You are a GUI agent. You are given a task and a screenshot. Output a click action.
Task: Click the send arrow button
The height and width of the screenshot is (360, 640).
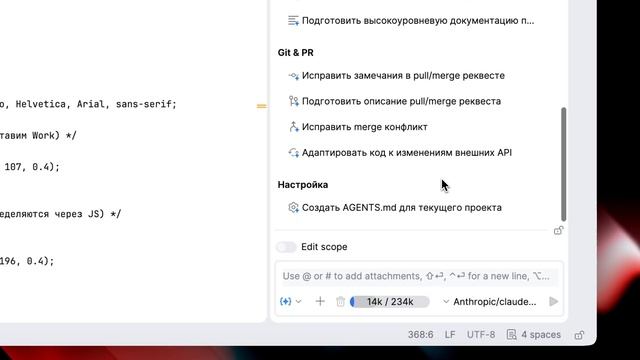[x=553, y=302]
